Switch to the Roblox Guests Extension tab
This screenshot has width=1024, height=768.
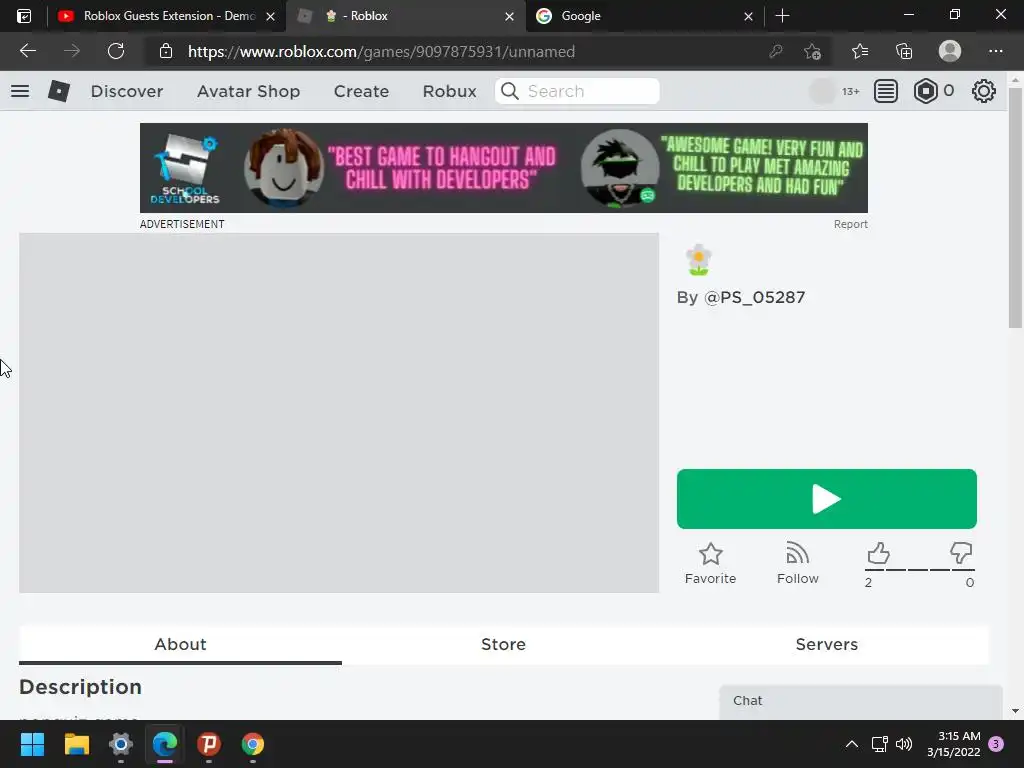click(166, 16)
